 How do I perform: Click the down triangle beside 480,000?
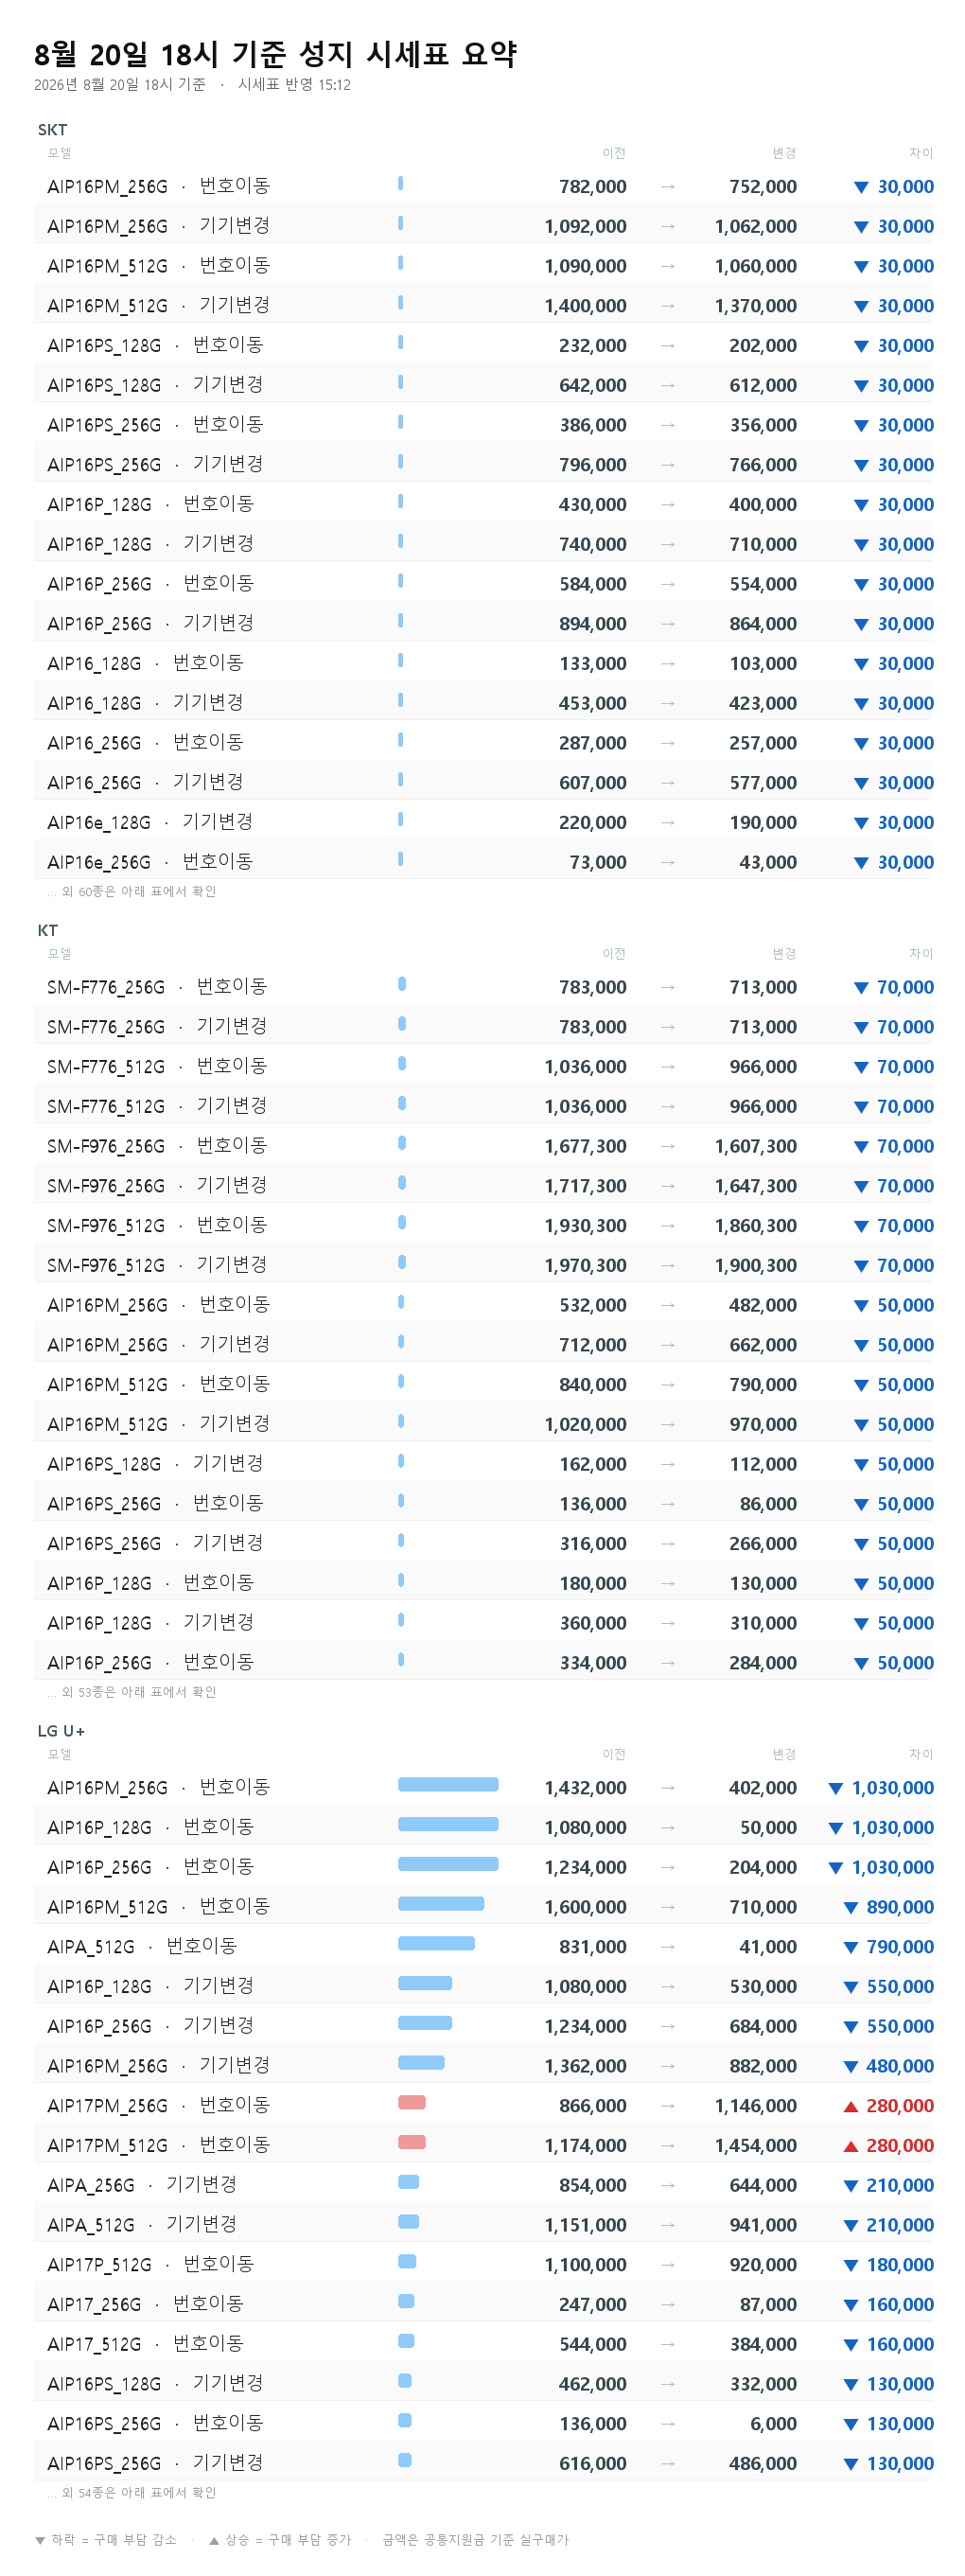coord(851,2067)
